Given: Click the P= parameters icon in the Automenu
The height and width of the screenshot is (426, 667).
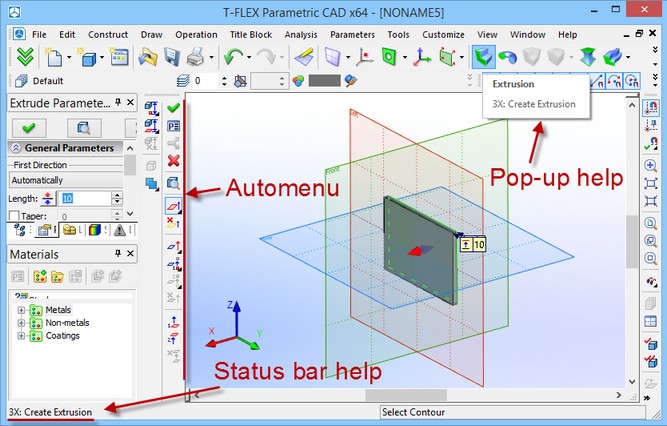Looking at the screenshot, I should [x=173, y=126].
